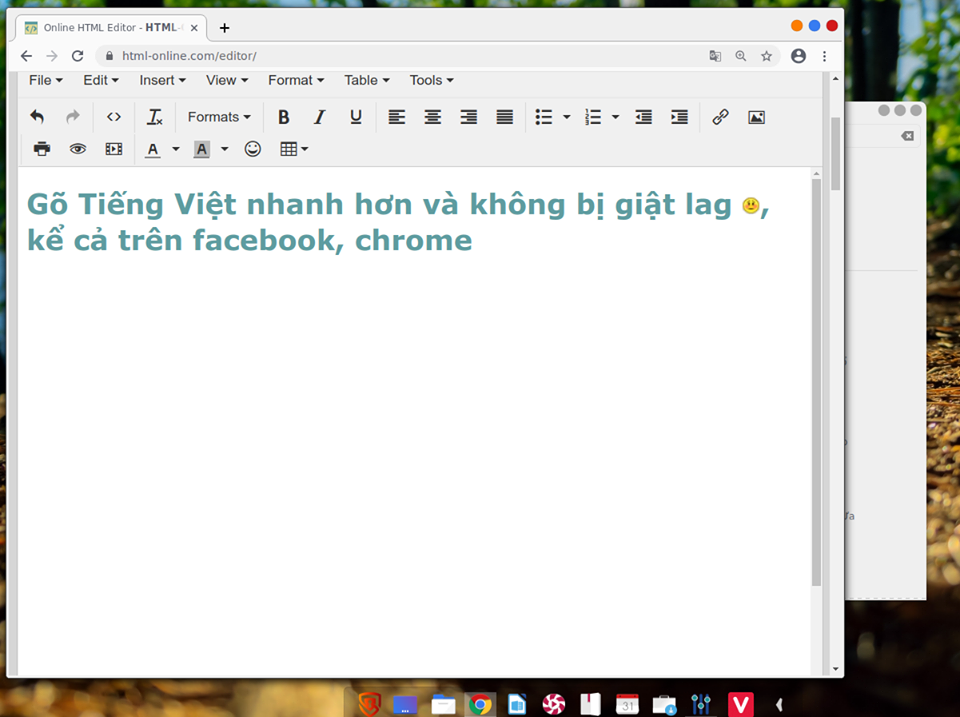960x717 pixels.
Task: Open Chrome three-dot menu
Action: (825, 56)
